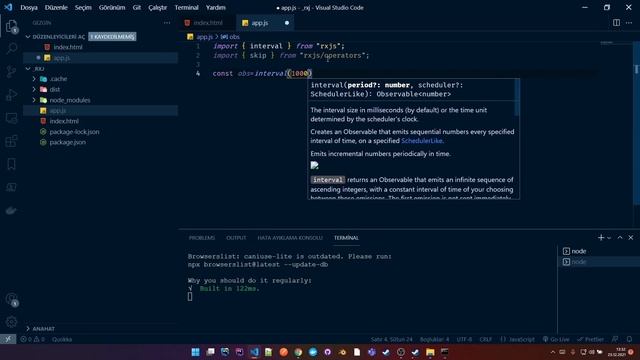Open the Source Control view
The height and width of the screenshot is (360, 640).
(11, 72)
